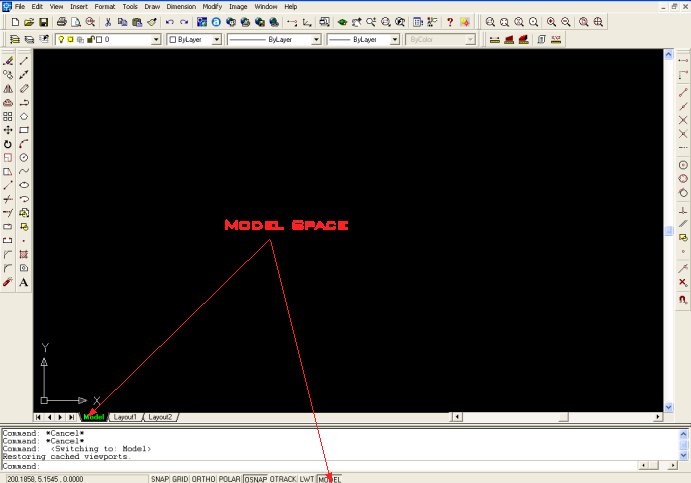Click the command window scroll up arrow
Screen dimensions: 691x483
[x=684, y=434]
